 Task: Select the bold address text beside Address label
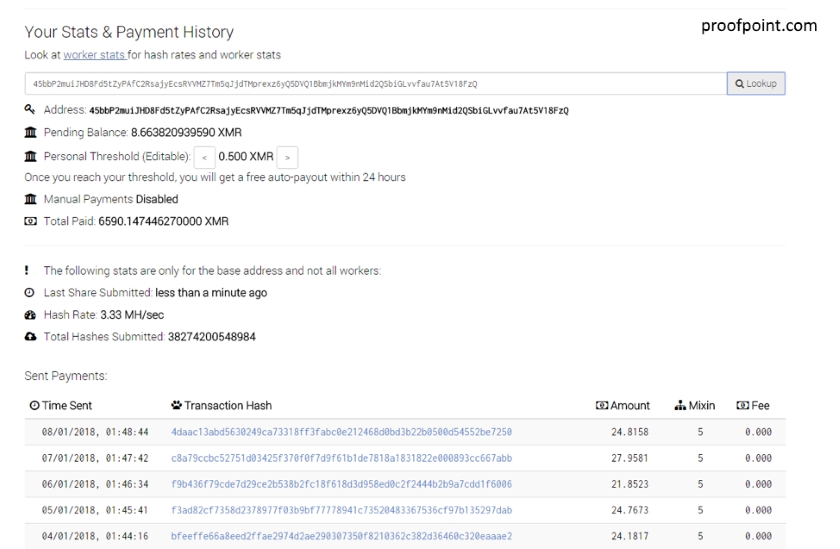click(x=329, y=110)
